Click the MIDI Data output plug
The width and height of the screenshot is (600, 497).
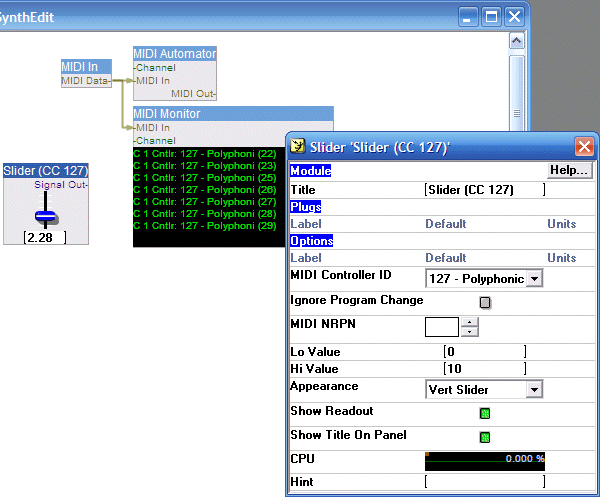click(86, 81)
